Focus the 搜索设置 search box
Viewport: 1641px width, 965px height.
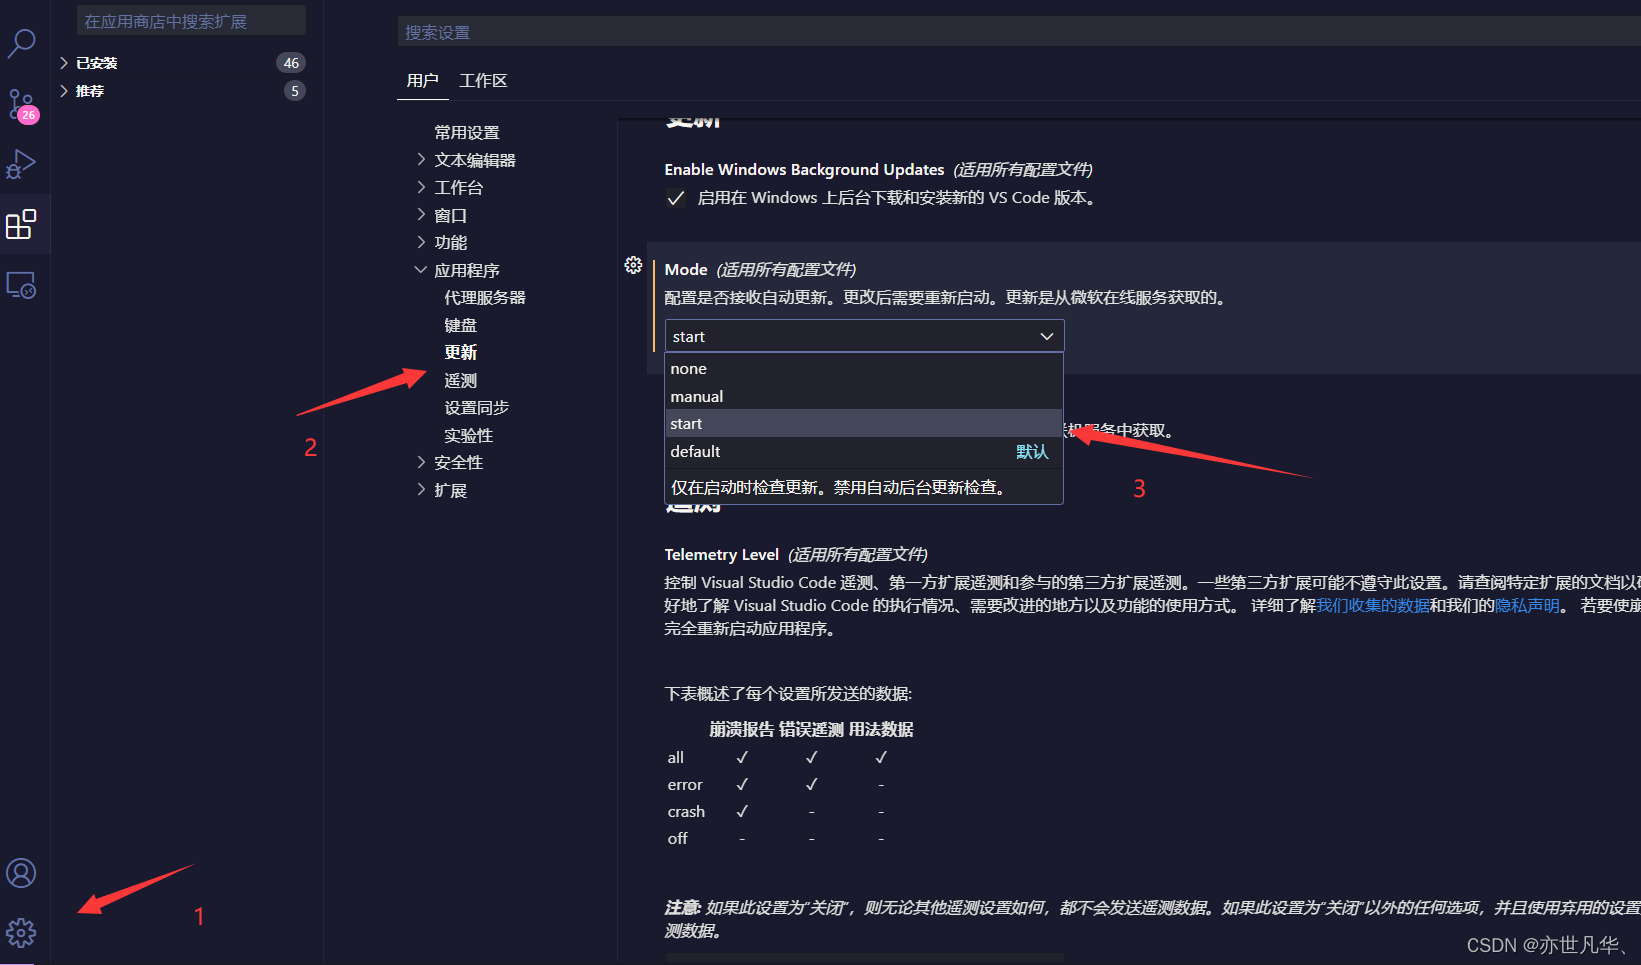click(x=1019, y=32)
